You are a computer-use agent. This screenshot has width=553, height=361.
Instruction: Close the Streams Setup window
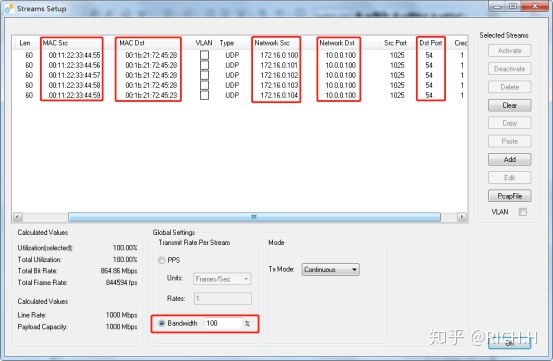point(535,6)
